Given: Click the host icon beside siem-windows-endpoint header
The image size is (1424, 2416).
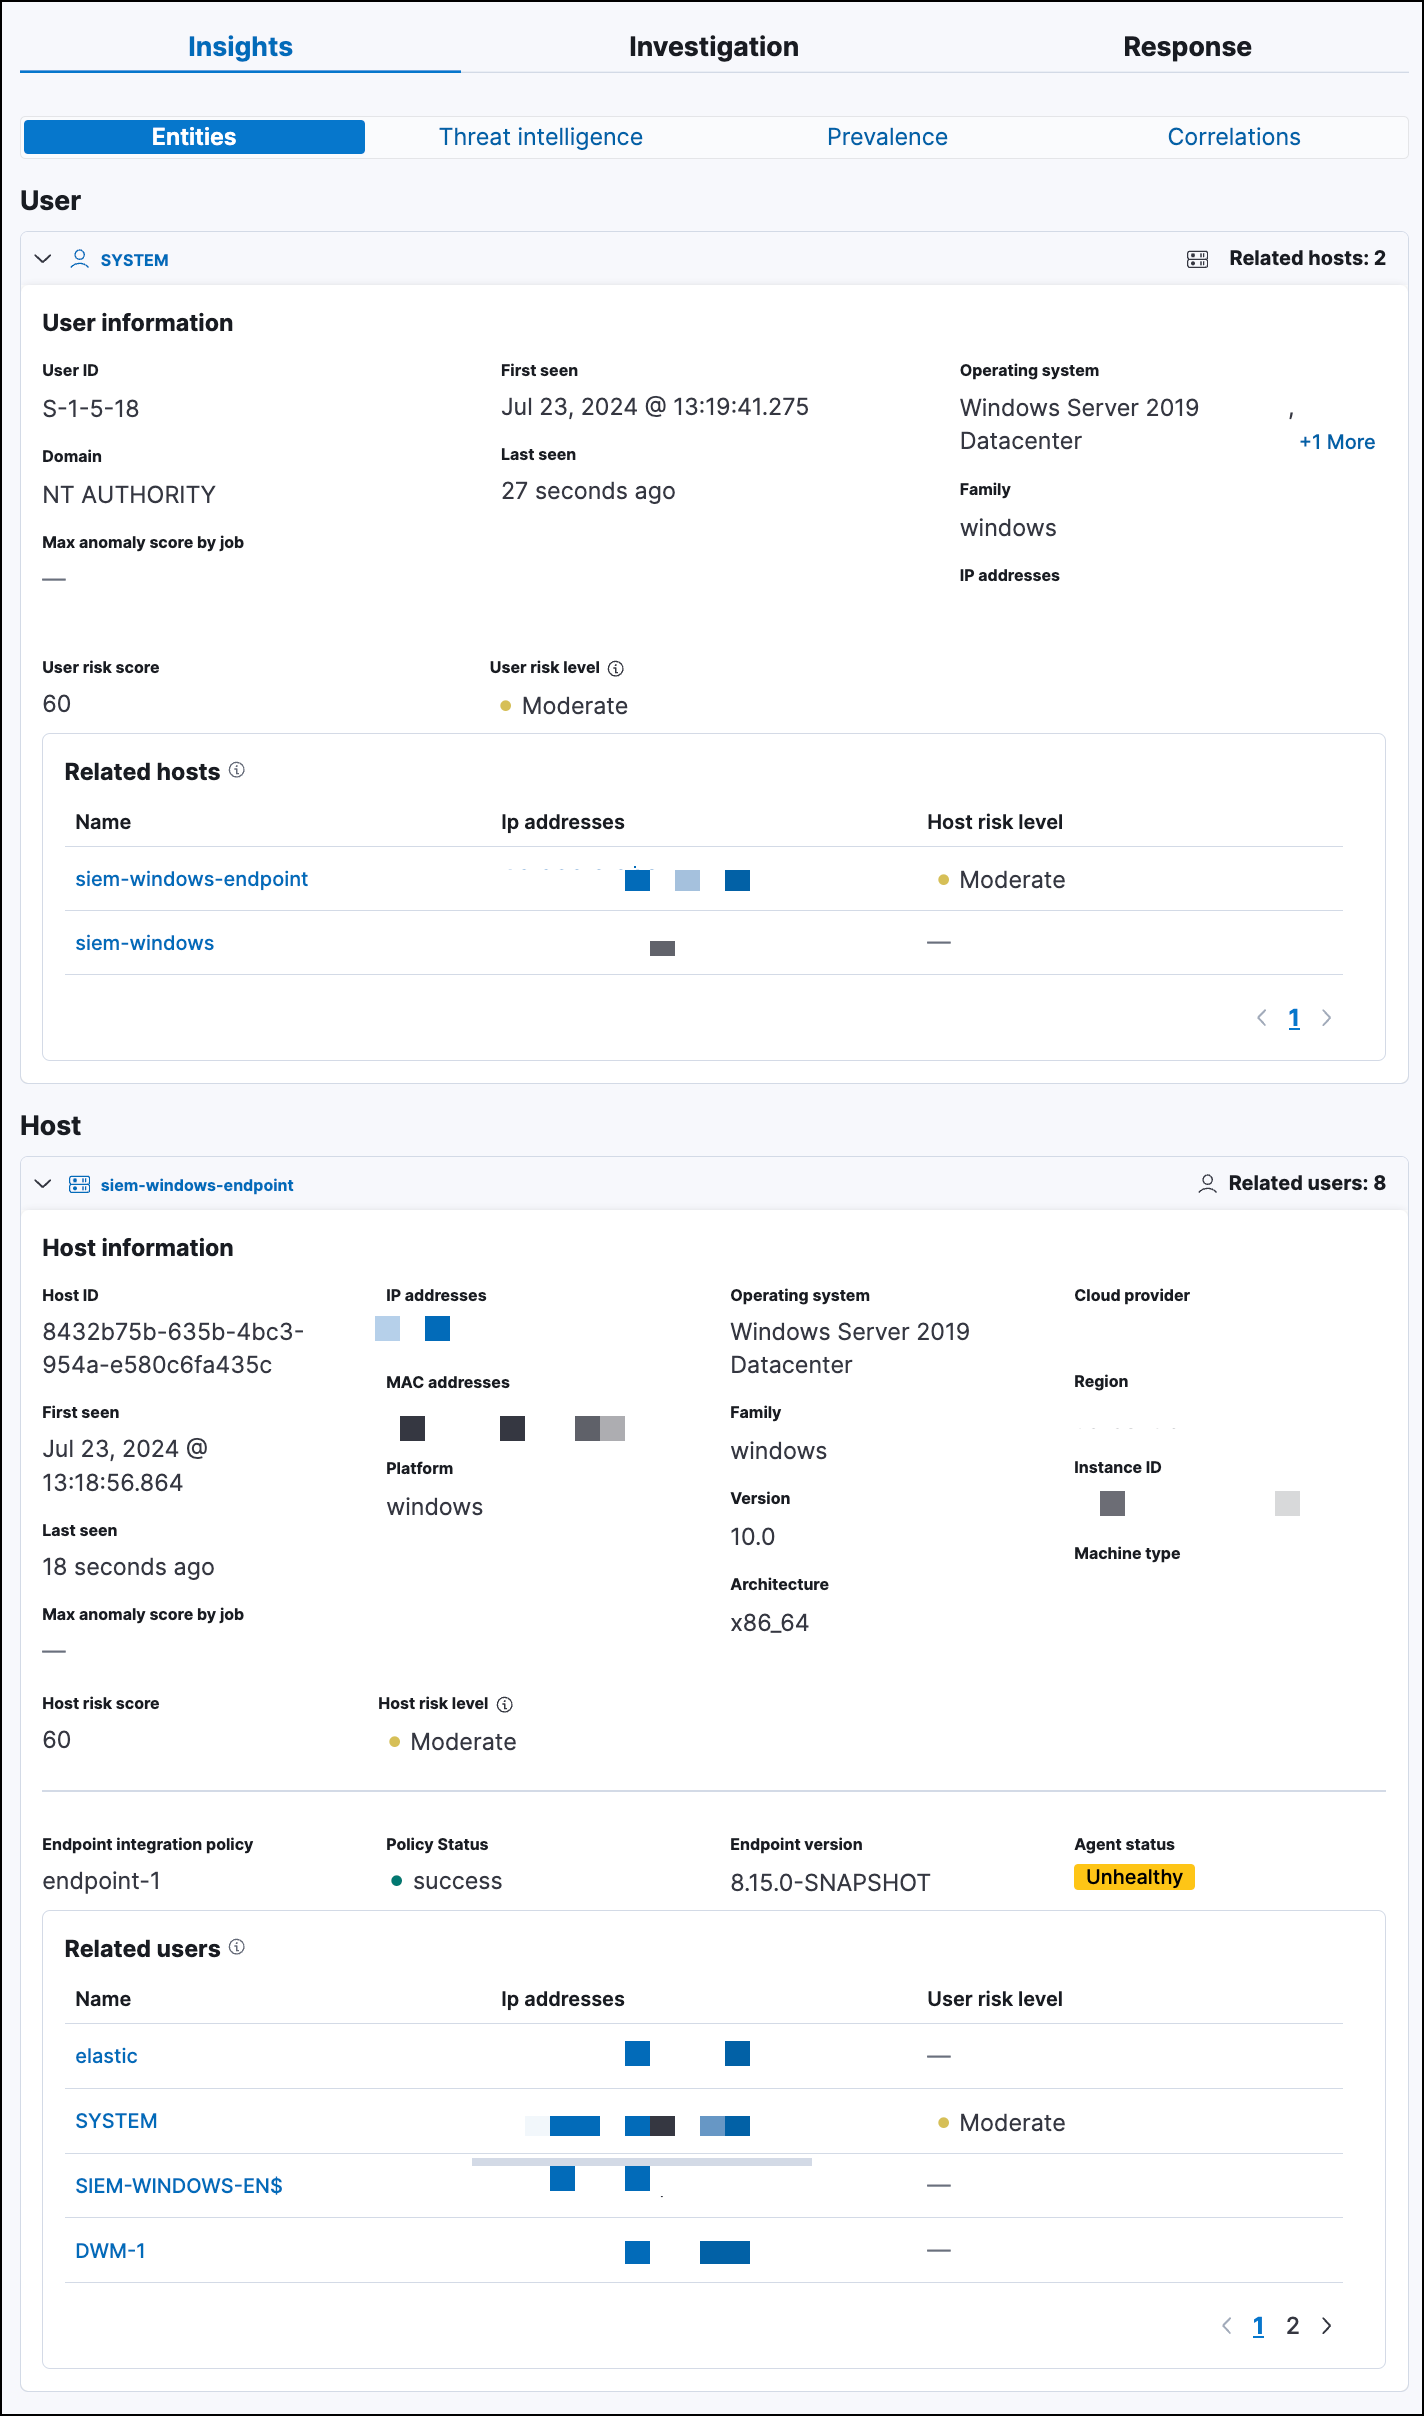Looking at the screenshot, I should click(x=80, y=1184).
